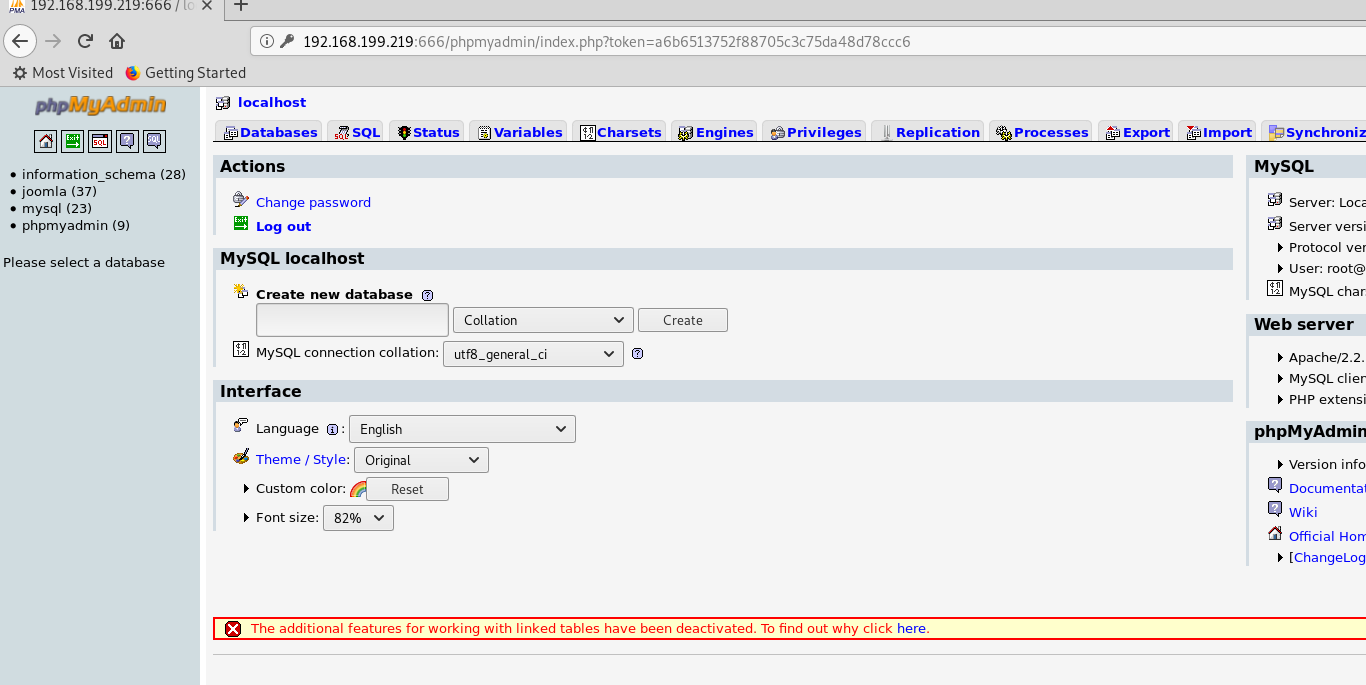
Task: Select the joomla database in sidebar
Action: [x=59, y=191]
